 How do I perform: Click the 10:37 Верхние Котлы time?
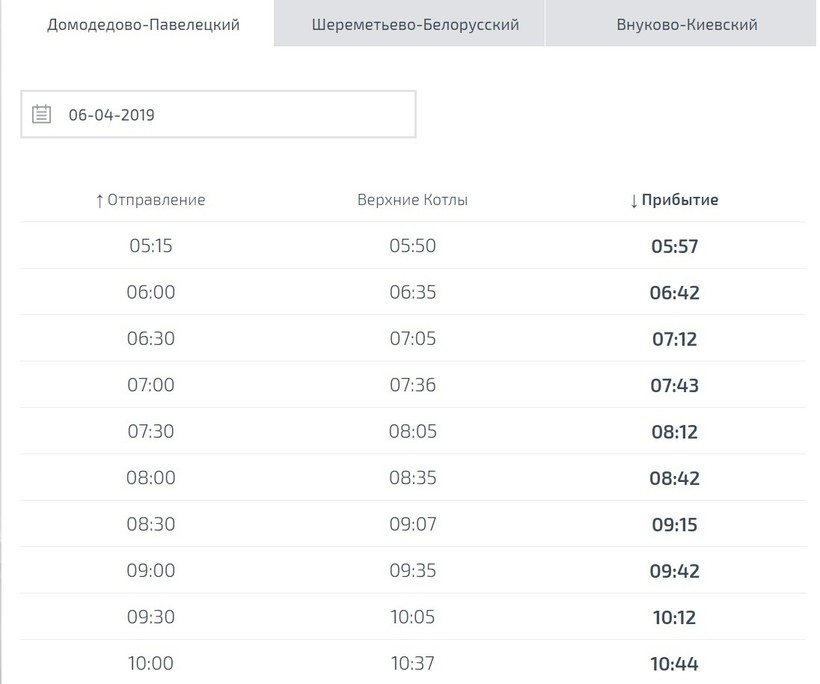pyautogui.click(x=412, y=663)
